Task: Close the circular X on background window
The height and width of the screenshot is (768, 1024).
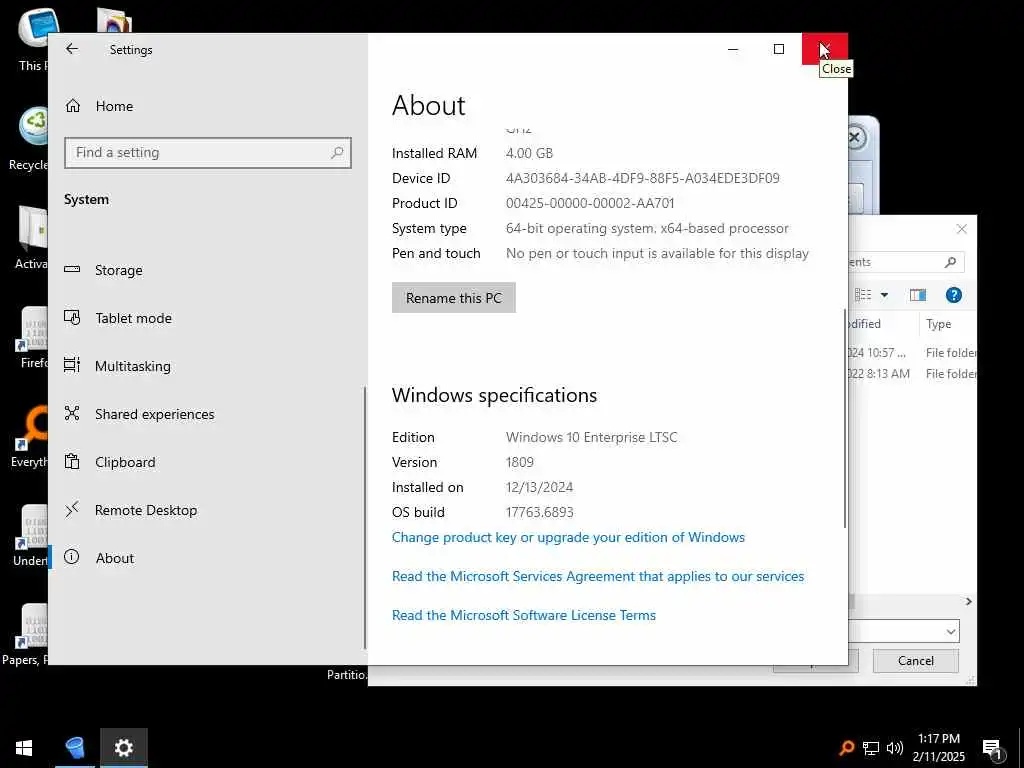Action: (x=854, y=138)
